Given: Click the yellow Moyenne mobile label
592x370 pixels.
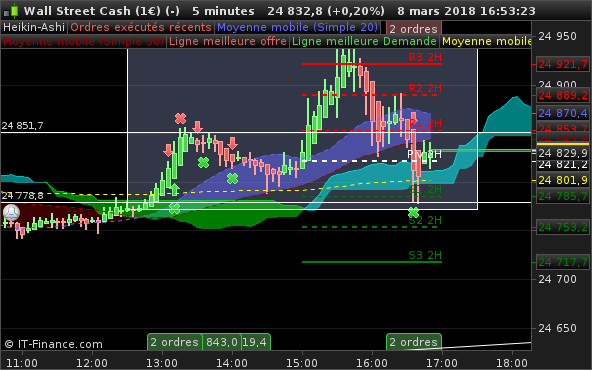Looking at the screenshot, I should coord(486,41).
